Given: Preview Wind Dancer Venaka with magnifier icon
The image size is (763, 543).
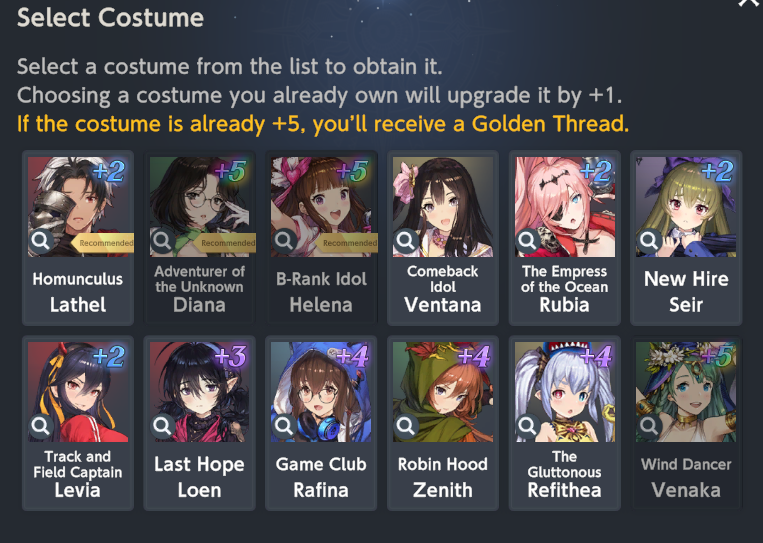Looking at the screenshot, I should click(649, 426).
